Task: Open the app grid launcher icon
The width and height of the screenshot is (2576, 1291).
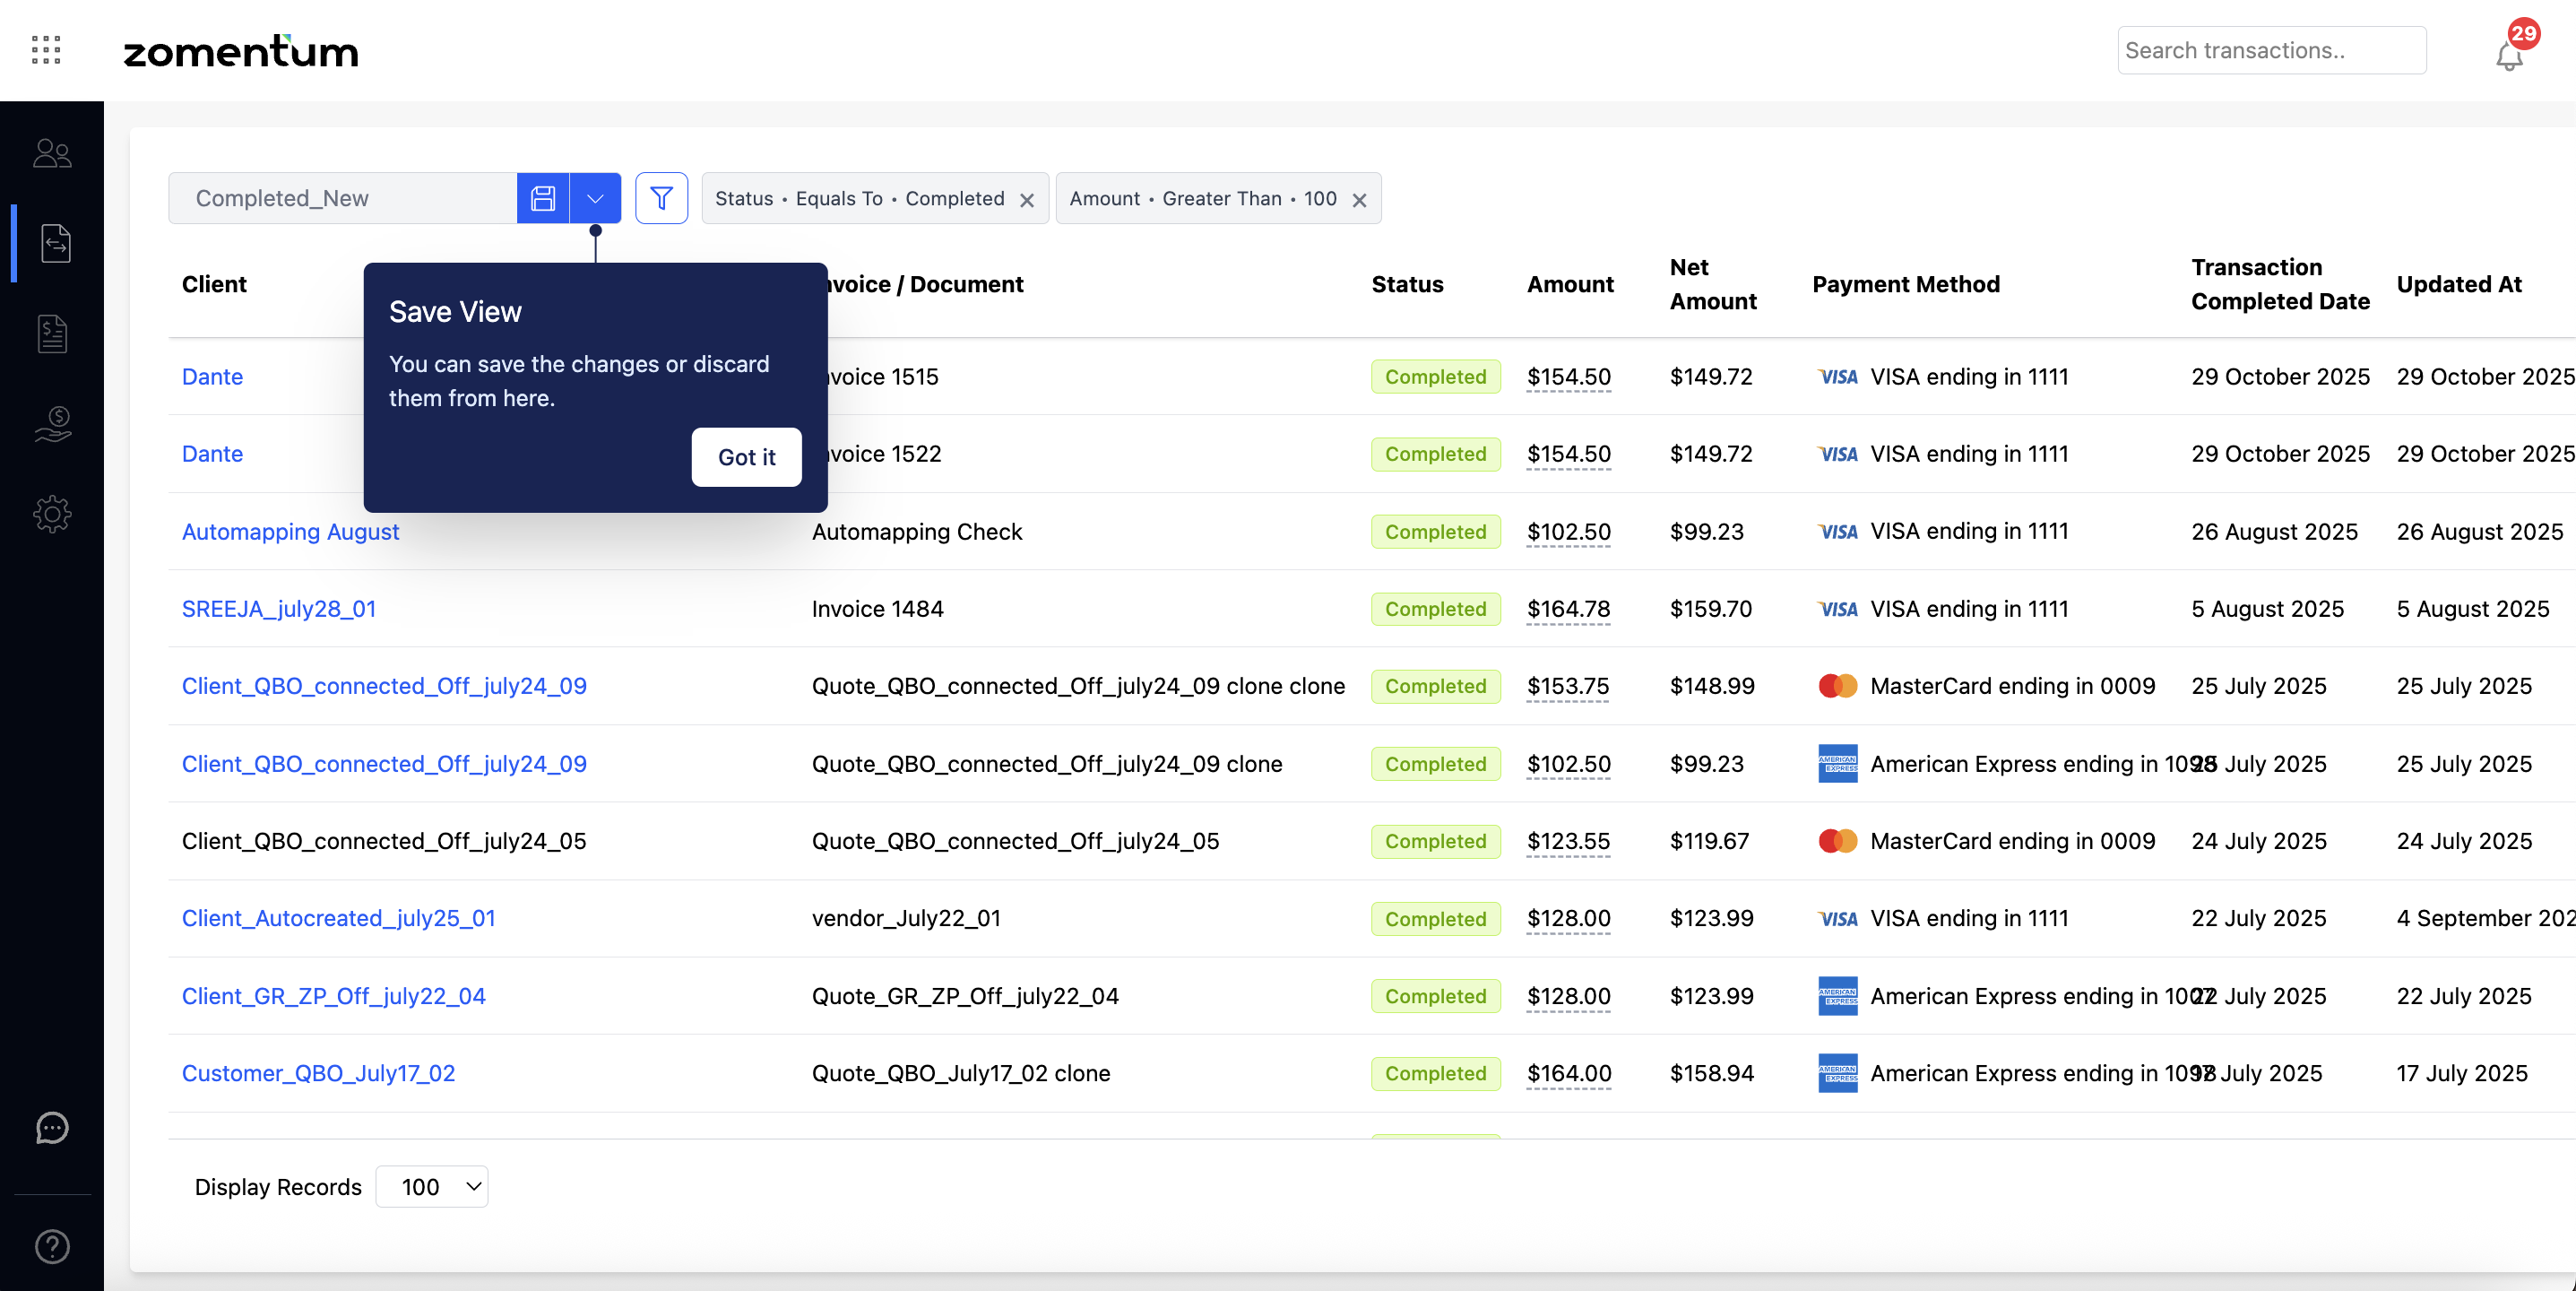Action: tap(46, 50)
